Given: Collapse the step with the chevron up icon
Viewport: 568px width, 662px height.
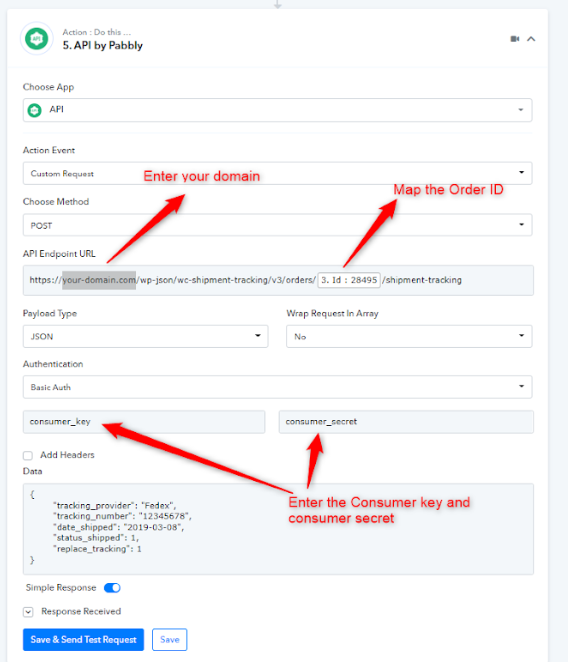Looking at the screenshot, I should click(531, 39).
